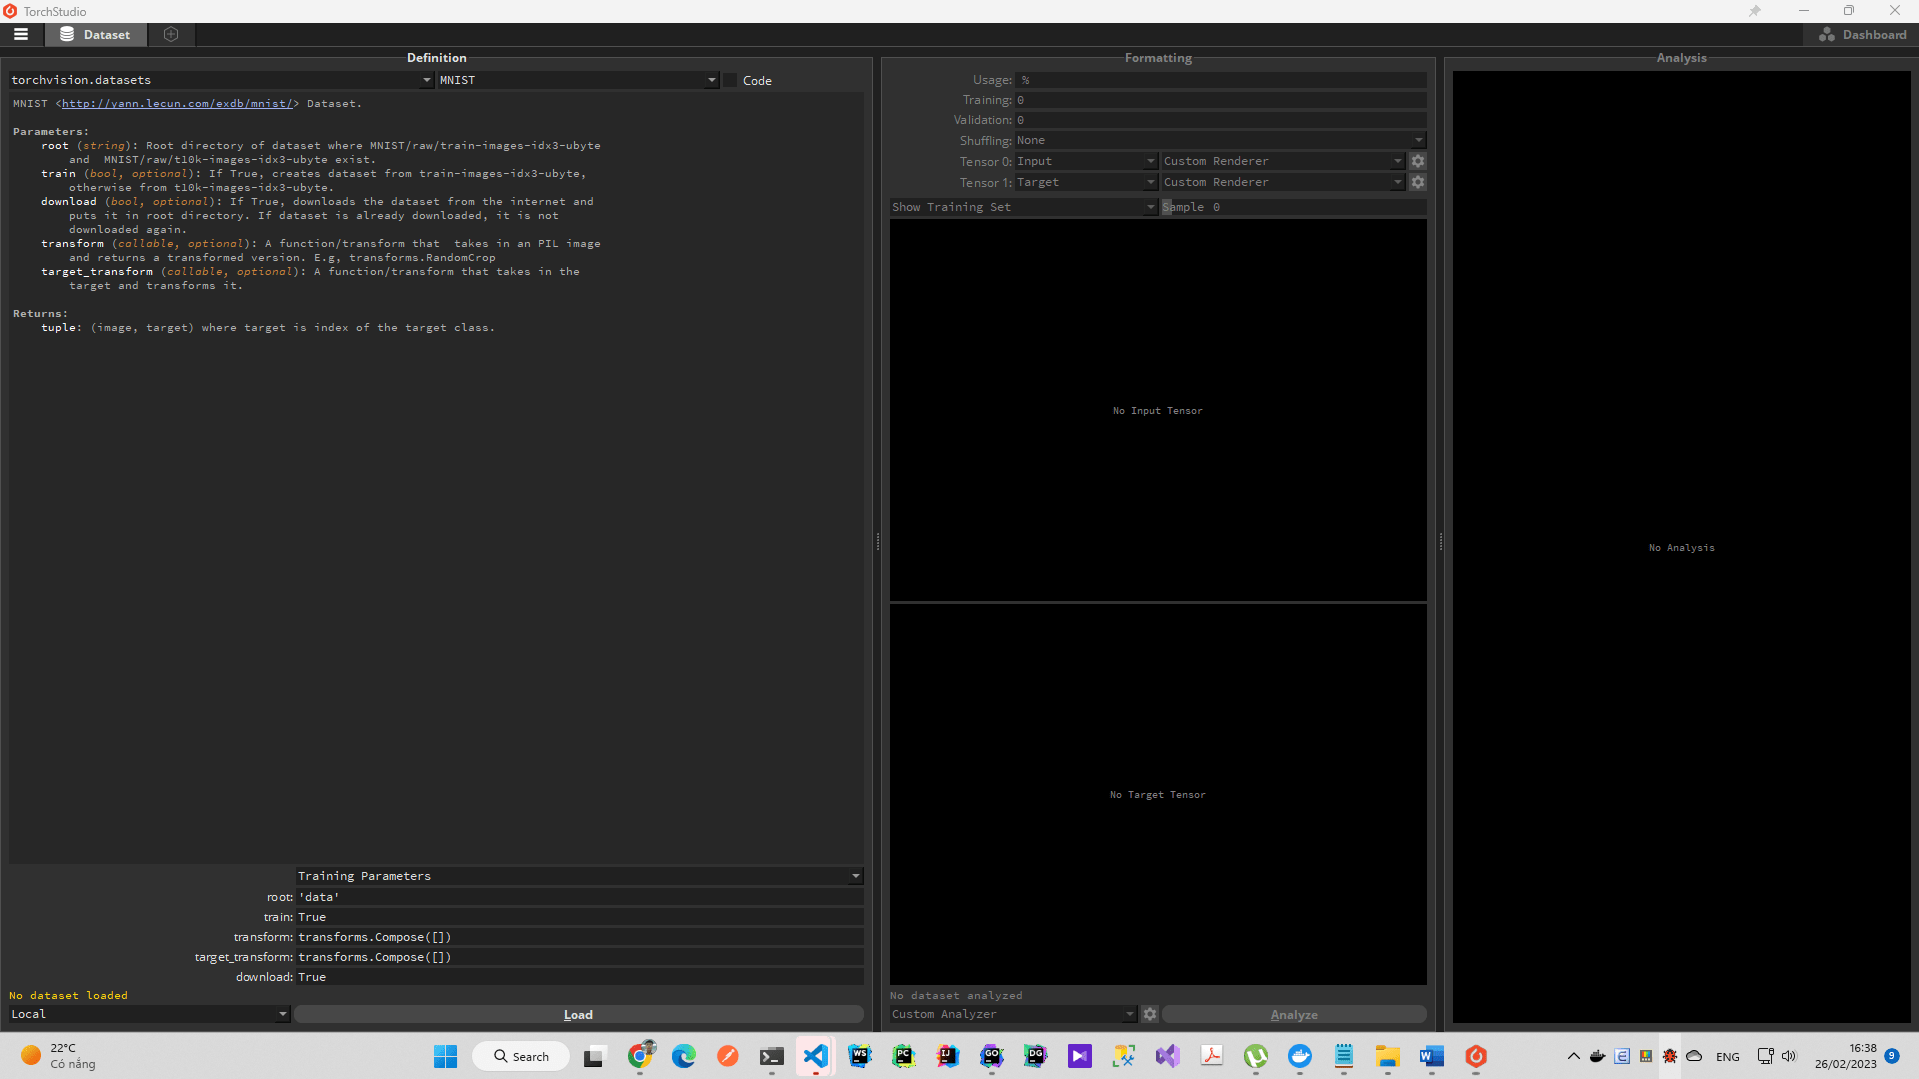This screenshot has height=1079, width=1919.
Task: Open the volume control in system tray
Action: click(1789, 1056)
